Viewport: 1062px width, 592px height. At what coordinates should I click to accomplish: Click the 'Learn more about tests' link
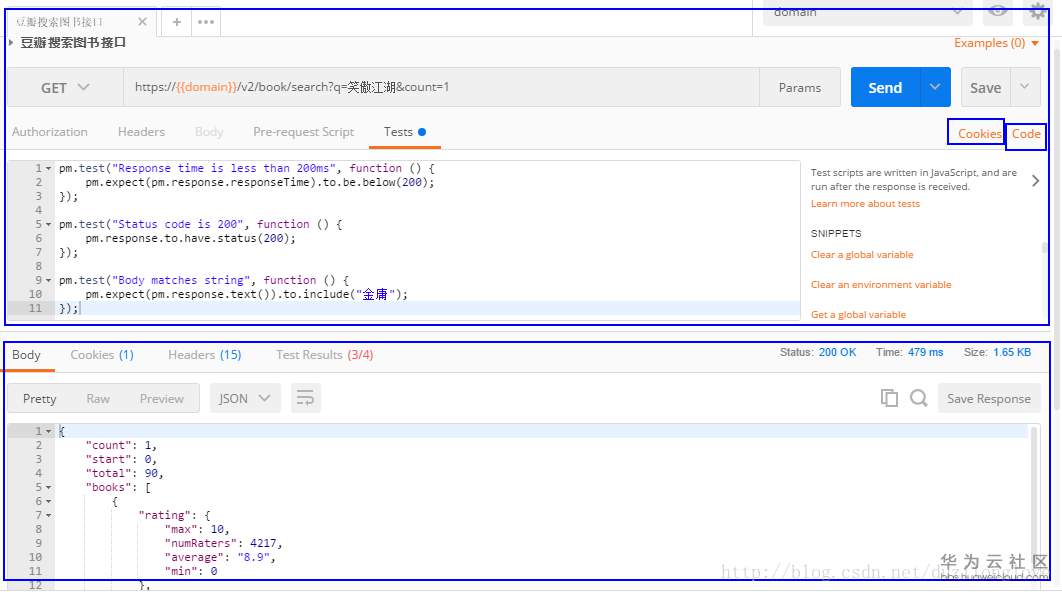(865, 204)
